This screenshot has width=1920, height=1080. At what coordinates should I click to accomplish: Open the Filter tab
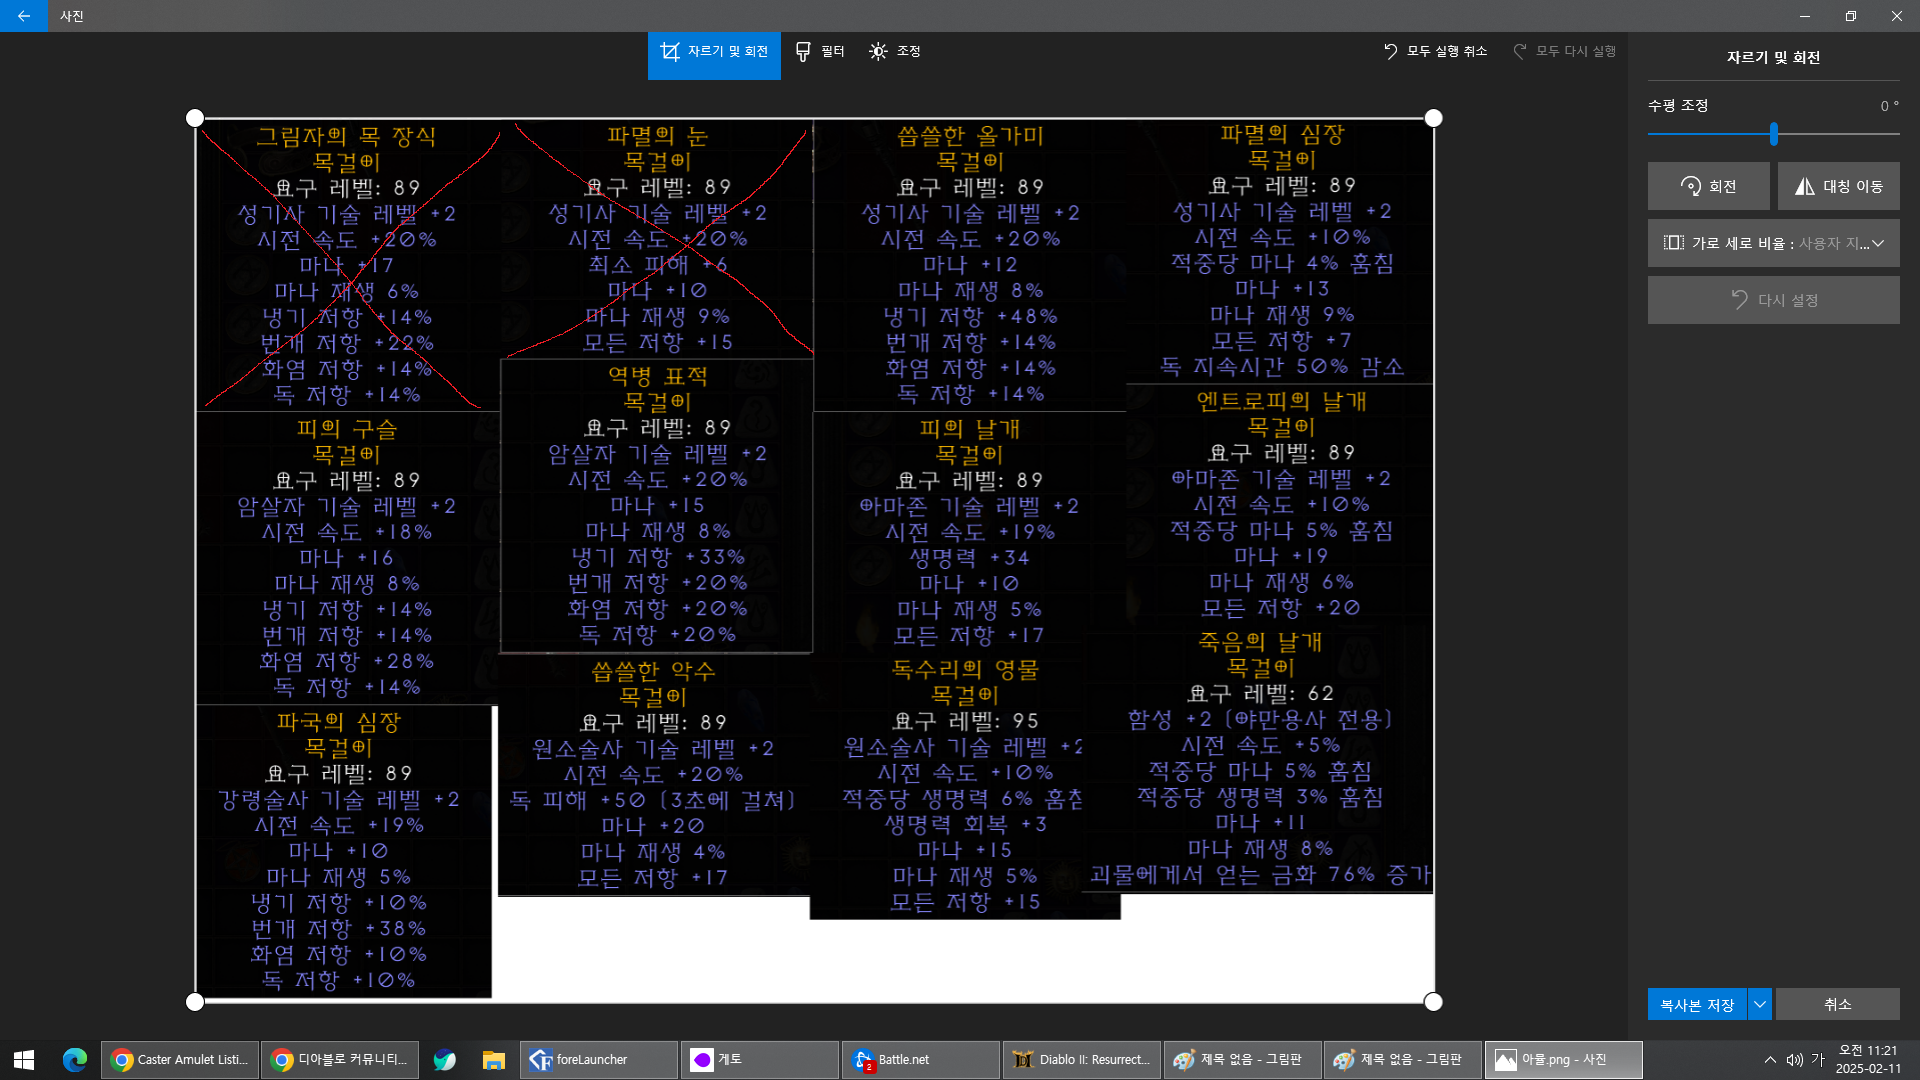820,51
